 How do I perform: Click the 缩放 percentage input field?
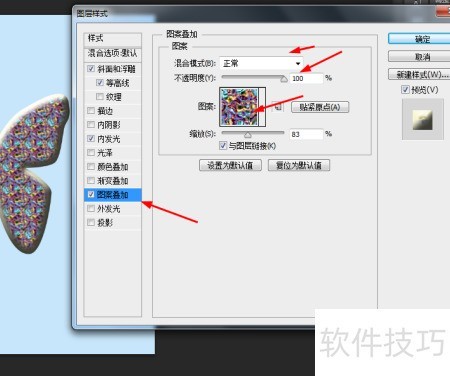tap(306, 134)
